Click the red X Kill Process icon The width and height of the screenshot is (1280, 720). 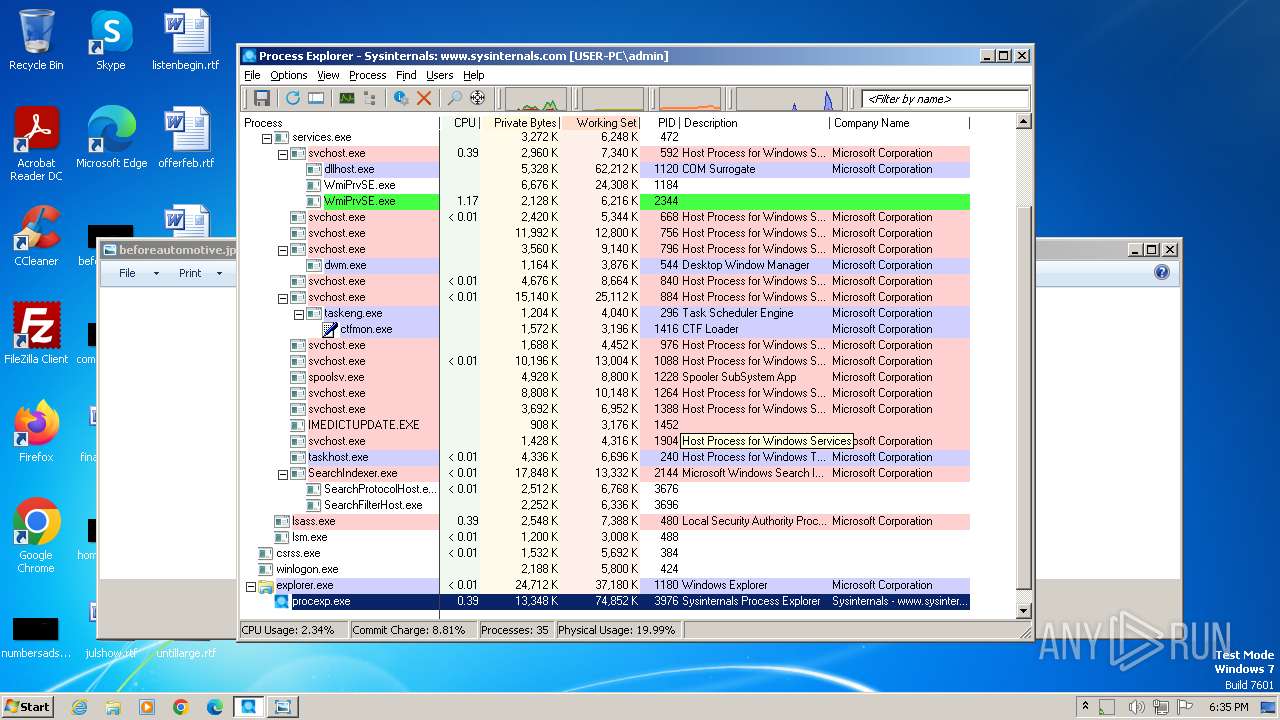424,98
